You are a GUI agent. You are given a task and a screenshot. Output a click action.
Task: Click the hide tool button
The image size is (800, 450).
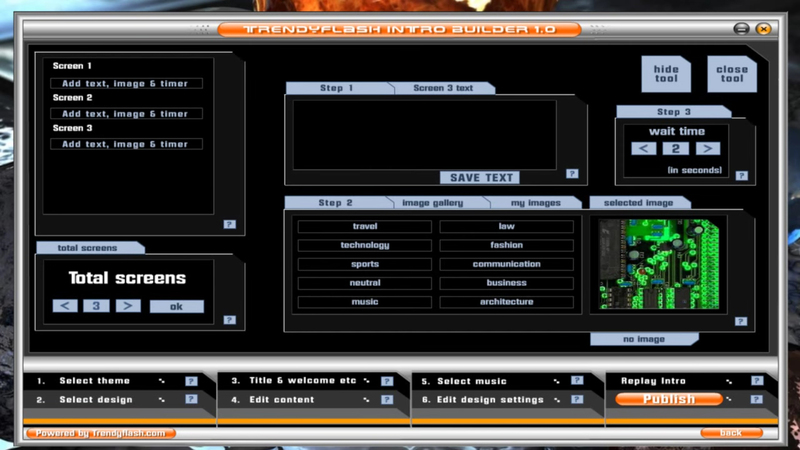click(x=666, y=74)
